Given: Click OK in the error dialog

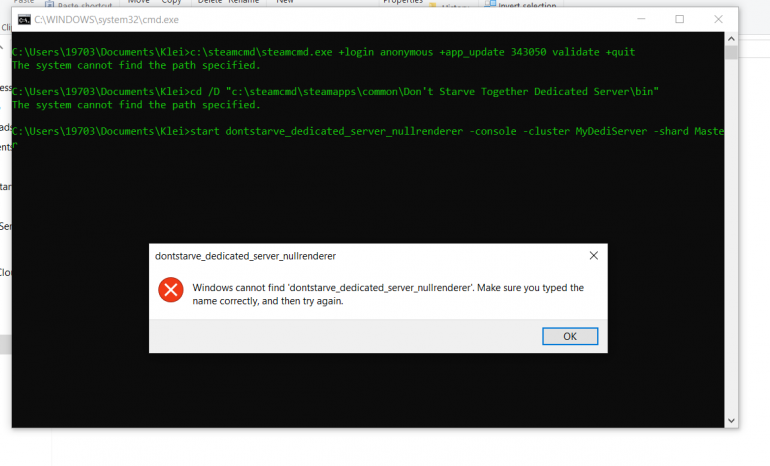Looking at the screenshot, I should pos(570,336).
